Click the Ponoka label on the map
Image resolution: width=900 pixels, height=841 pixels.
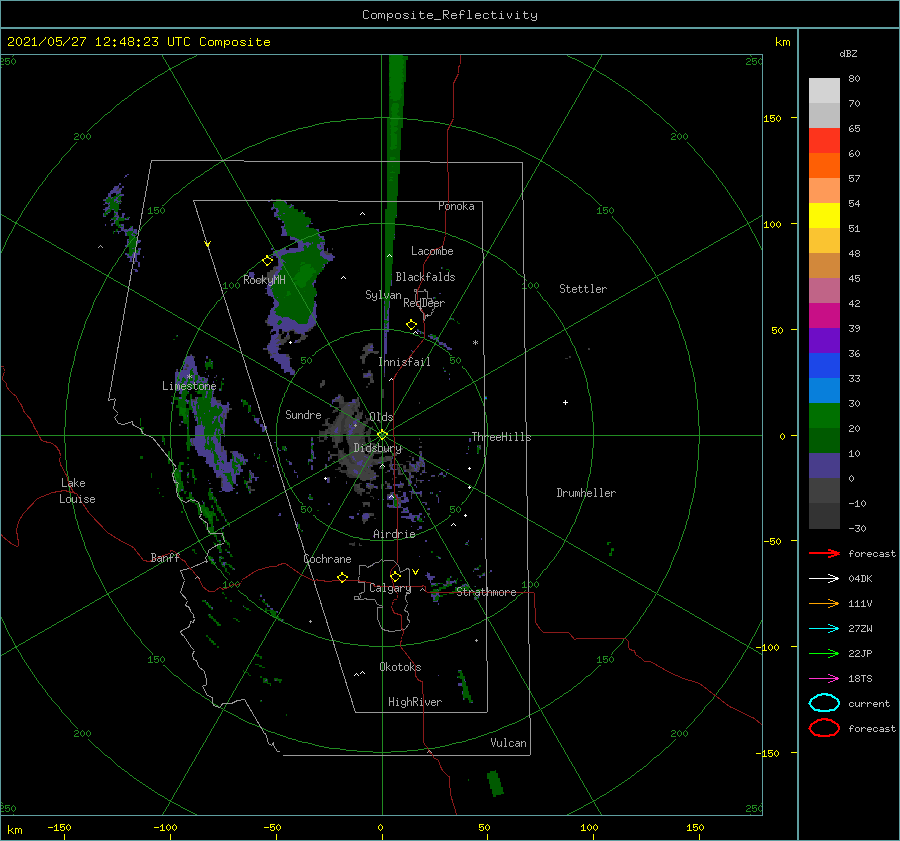click(x=456, y=206)
